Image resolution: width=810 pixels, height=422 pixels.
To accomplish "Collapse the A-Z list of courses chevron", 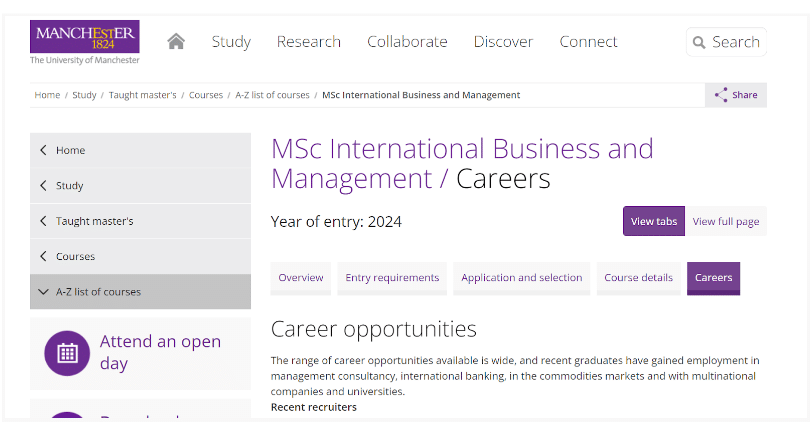I will pyautogui.click(x=43, y=292).
